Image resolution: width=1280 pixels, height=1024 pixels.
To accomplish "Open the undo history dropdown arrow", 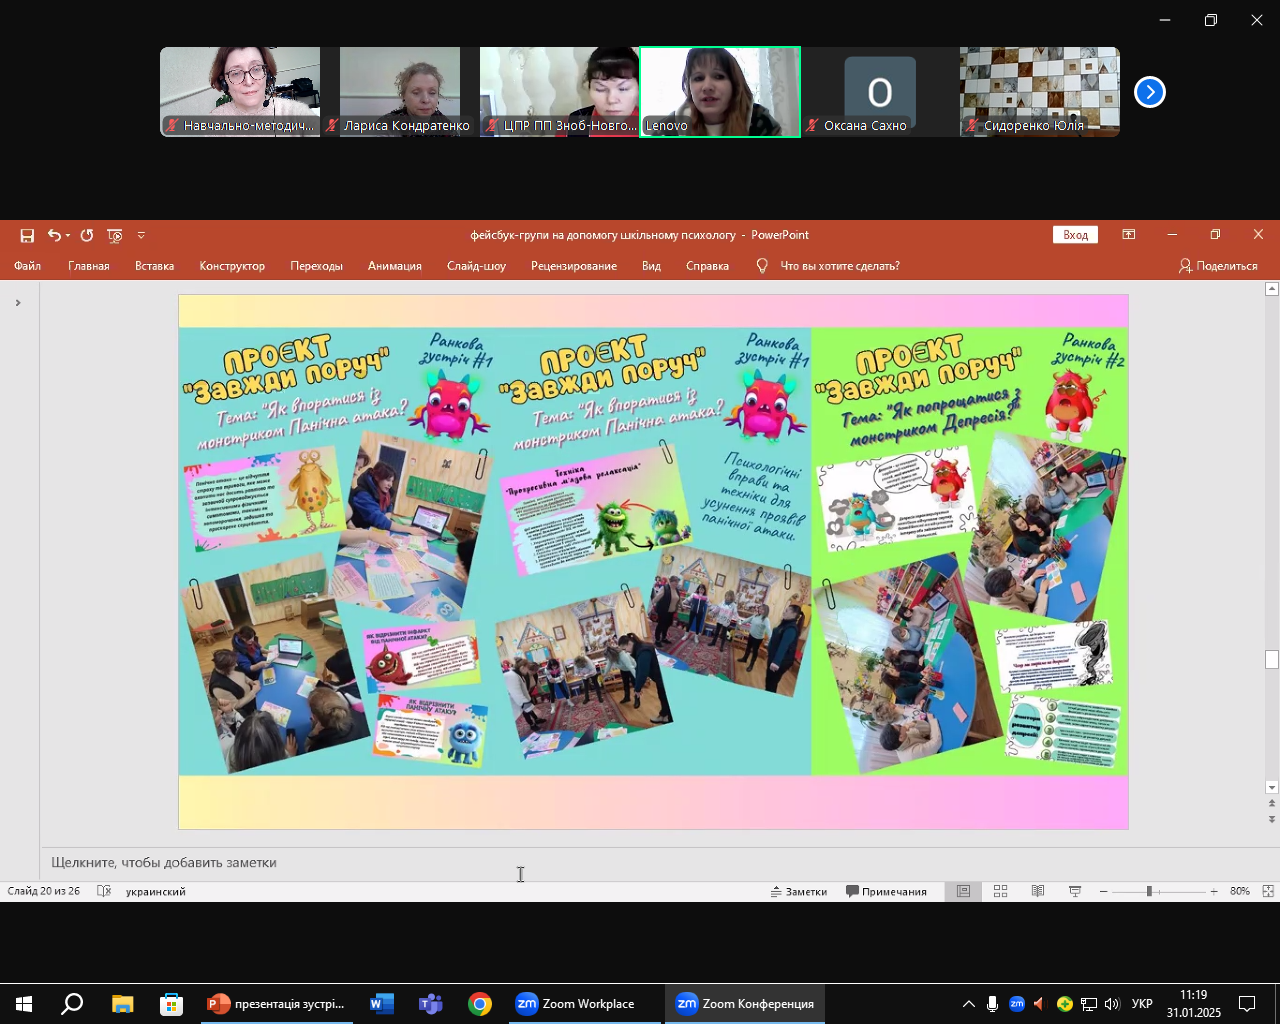I will click(68, 236).
